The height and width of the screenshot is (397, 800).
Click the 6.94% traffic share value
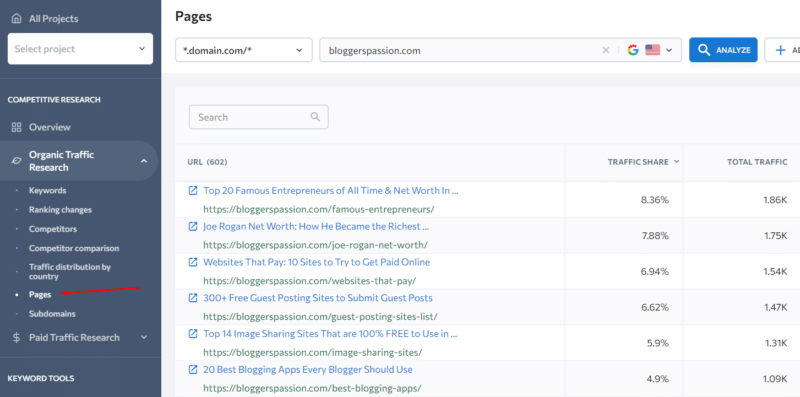(x=655, y=271)
